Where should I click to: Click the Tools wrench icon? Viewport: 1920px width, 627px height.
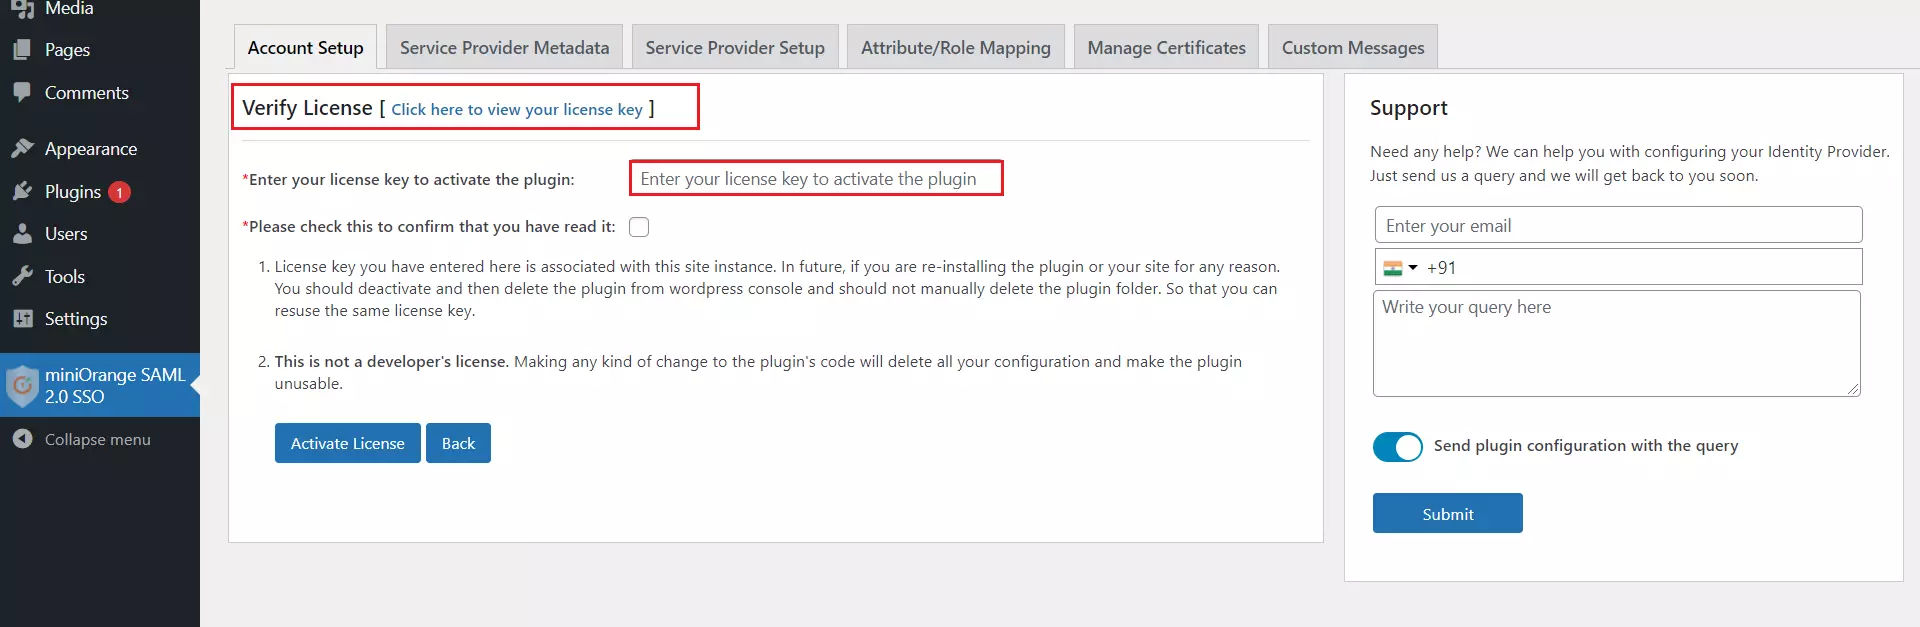(x=22, y=276)
